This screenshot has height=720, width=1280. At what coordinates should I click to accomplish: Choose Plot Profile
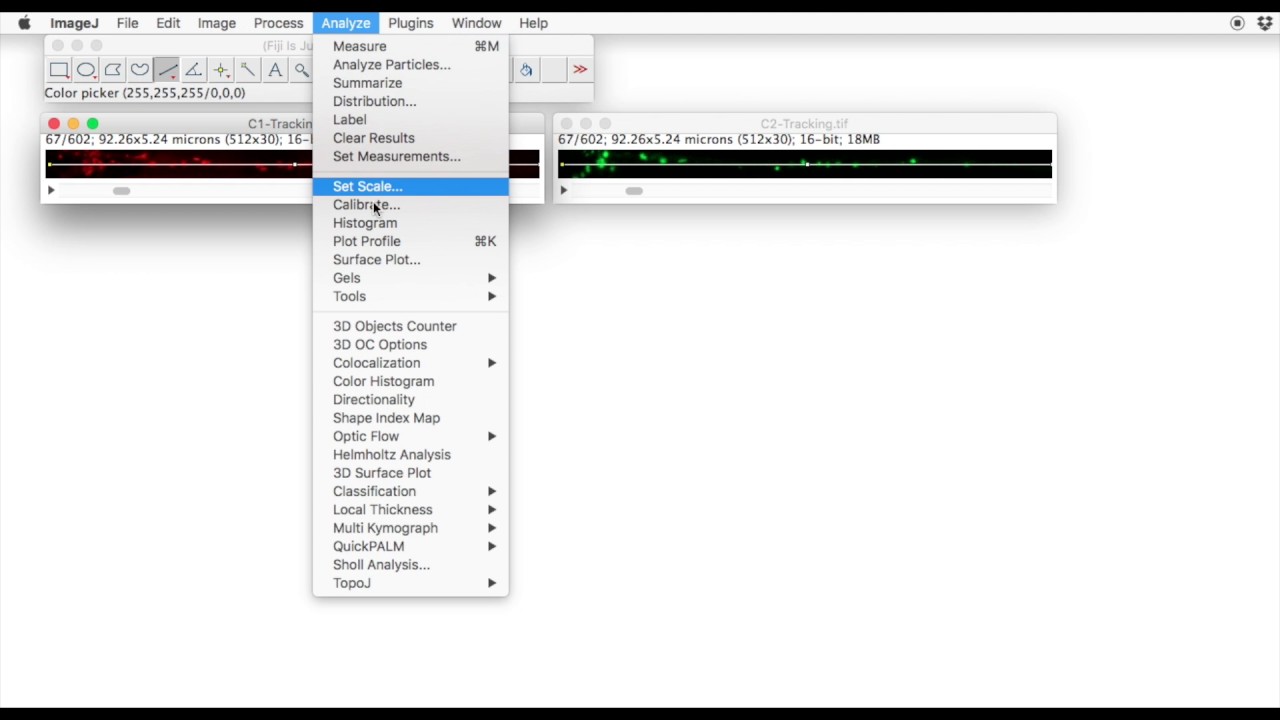pyautogui.click(x=410, y=241)
